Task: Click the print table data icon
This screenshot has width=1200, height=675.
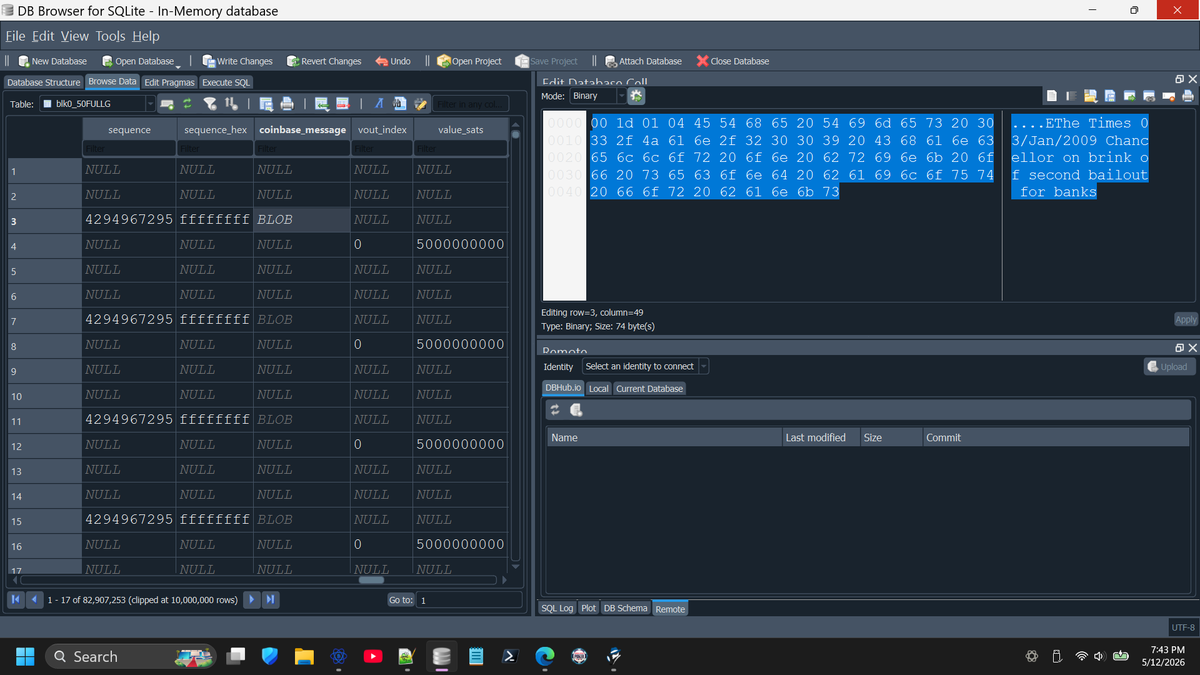Action: 287,104
